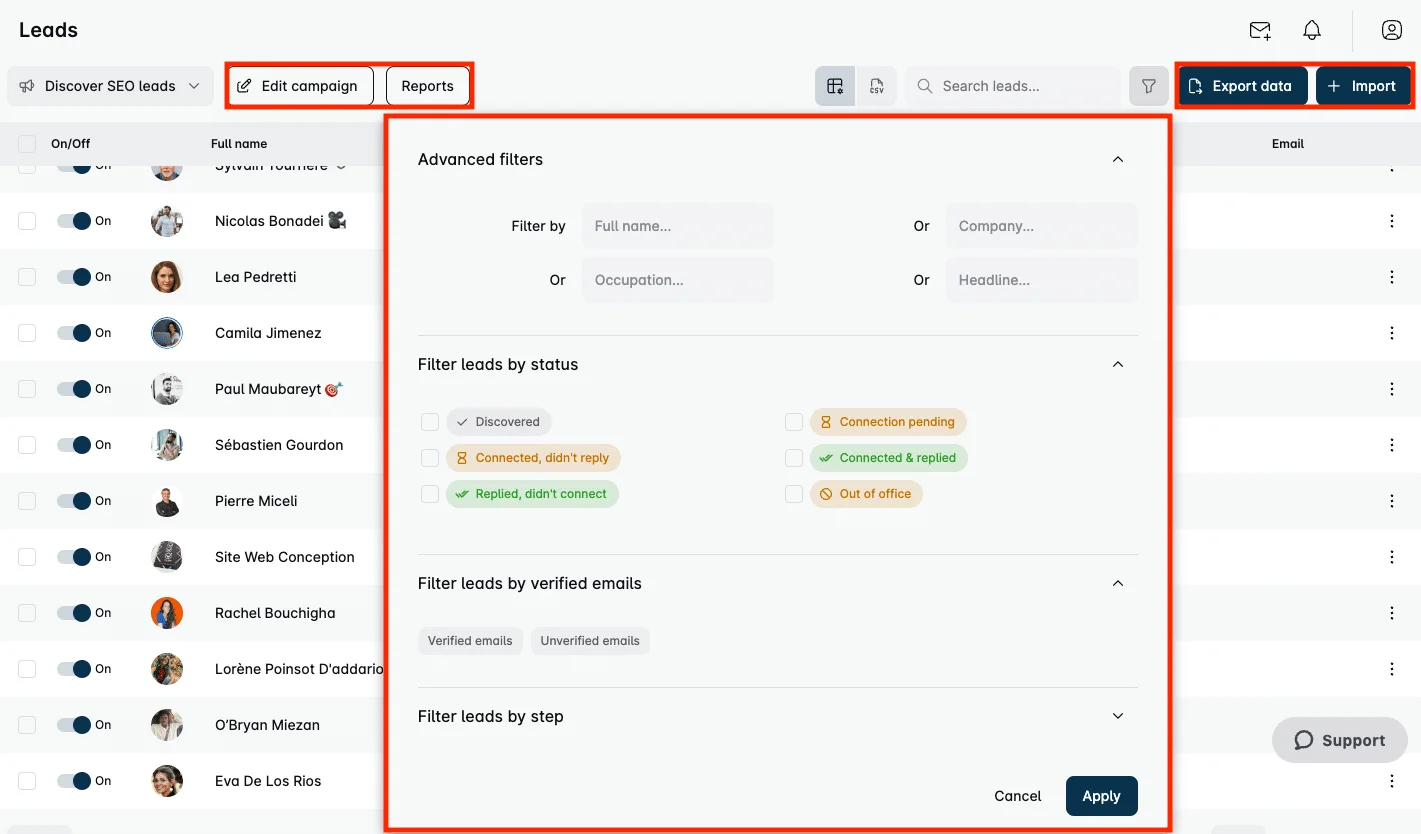
Task: Open the user profile icon
Action: coord(1392,30)
